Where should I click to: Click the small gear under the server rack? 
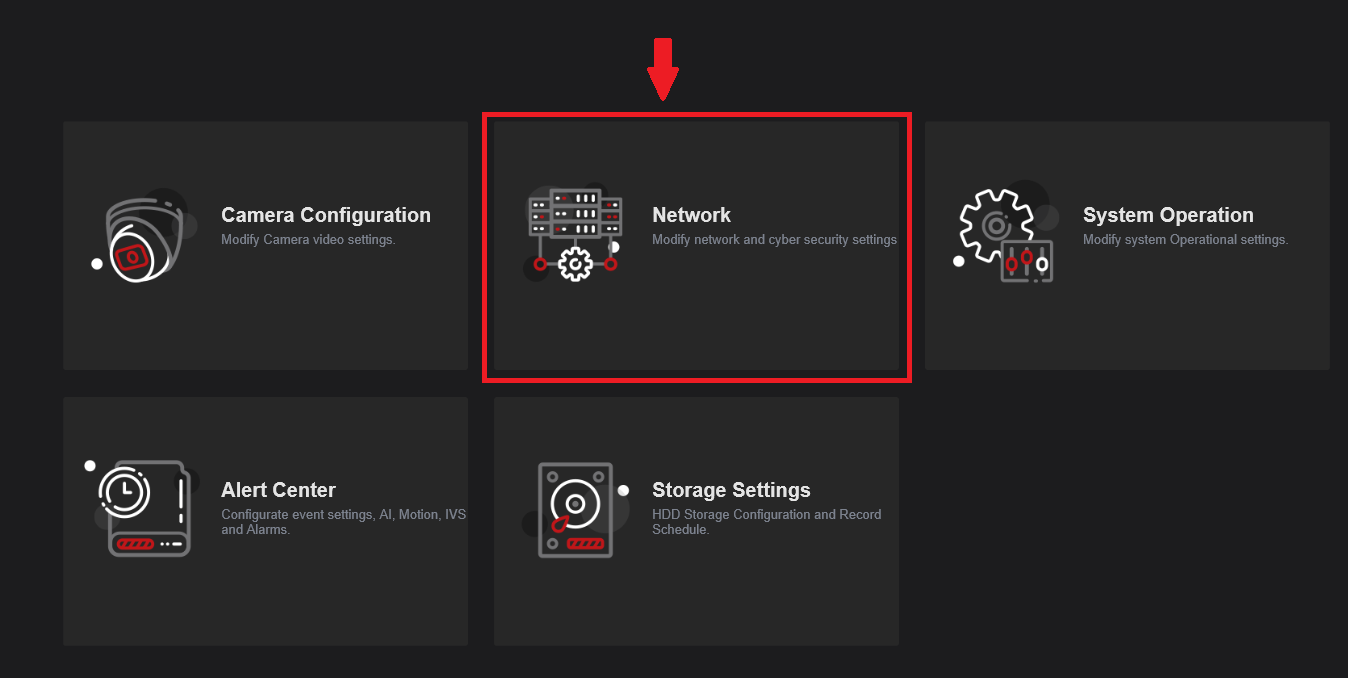[x=576, y=264]
